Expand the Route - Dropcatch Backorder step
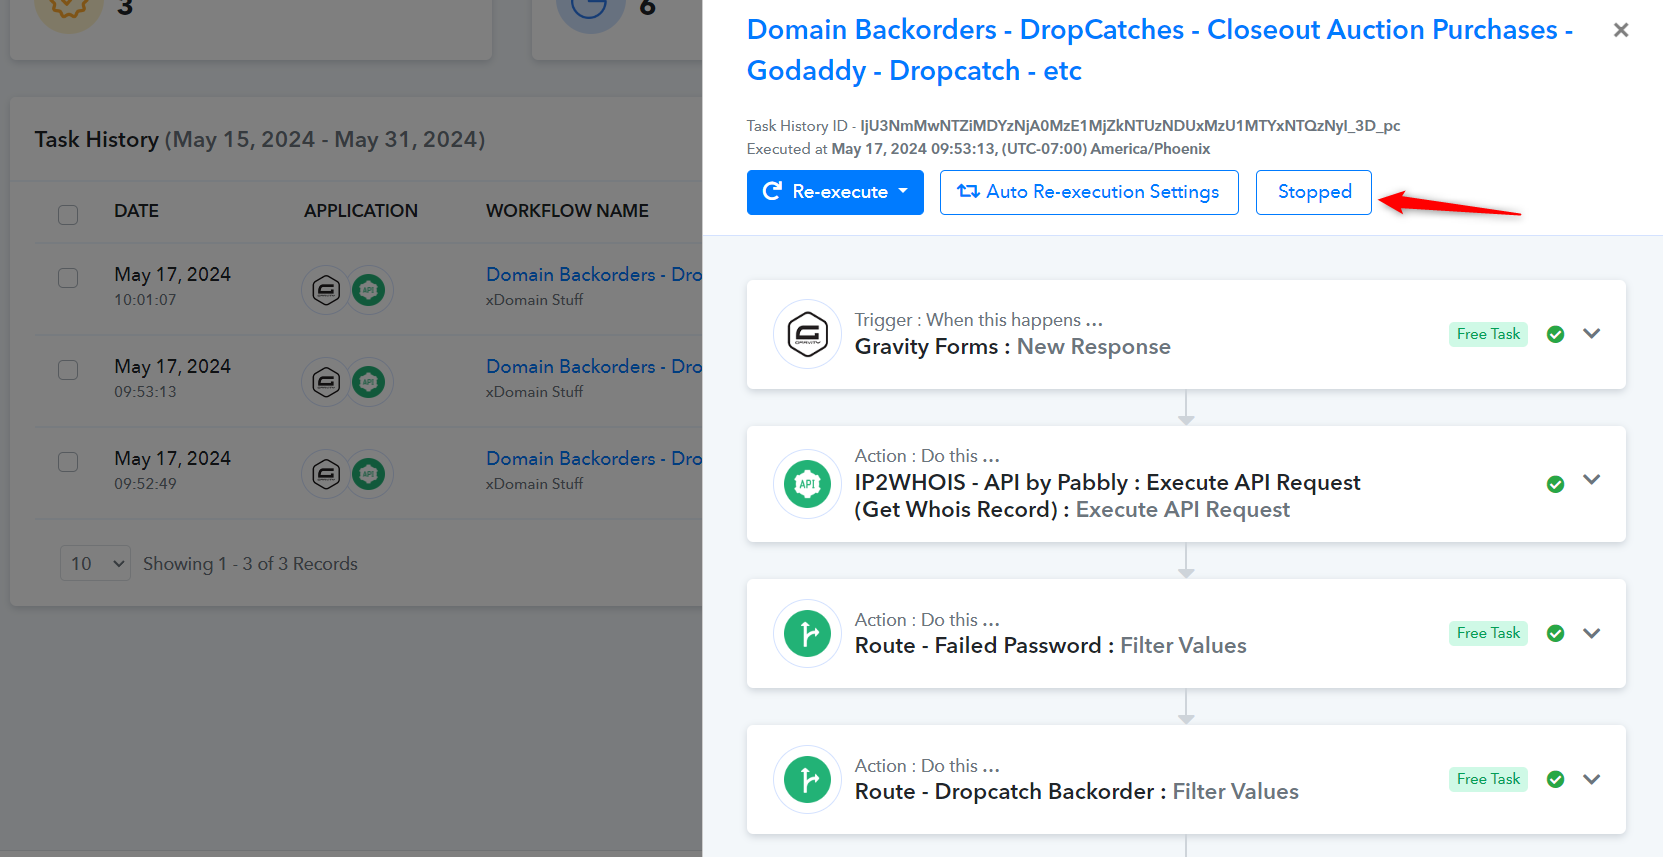 pyautogui.click(x=1592, y=779)
